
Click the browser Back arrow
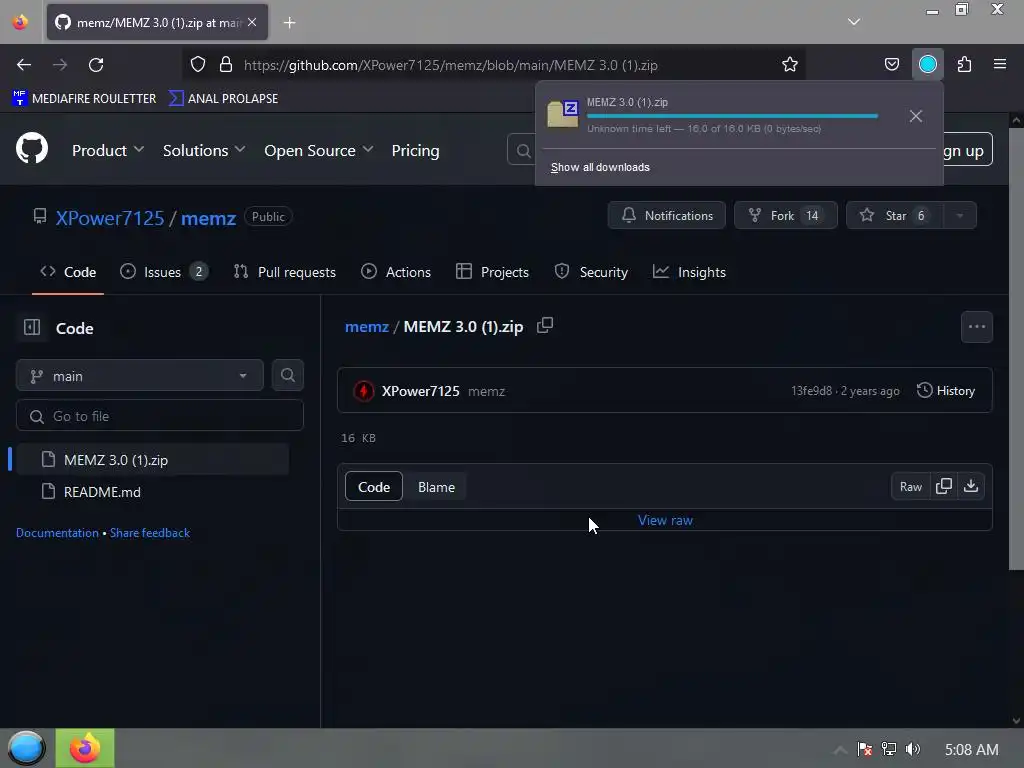coord(24,65)
